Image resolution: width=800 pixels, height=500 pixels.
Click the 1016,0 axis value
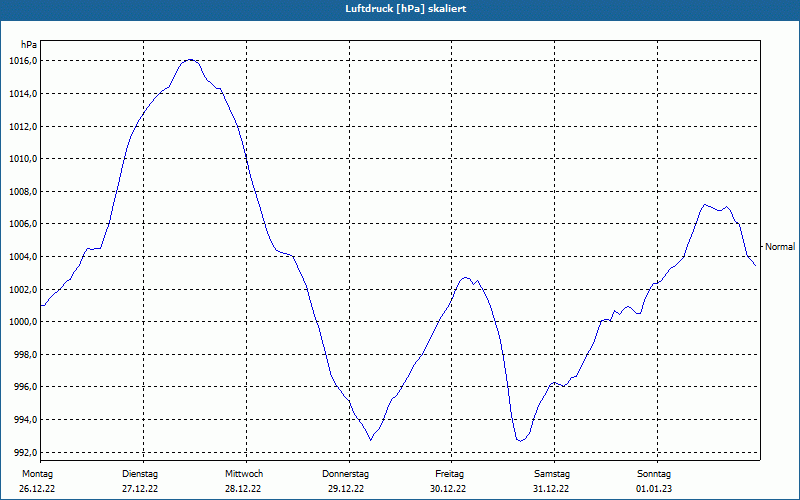pyautogui.click(x=23, y=61)
